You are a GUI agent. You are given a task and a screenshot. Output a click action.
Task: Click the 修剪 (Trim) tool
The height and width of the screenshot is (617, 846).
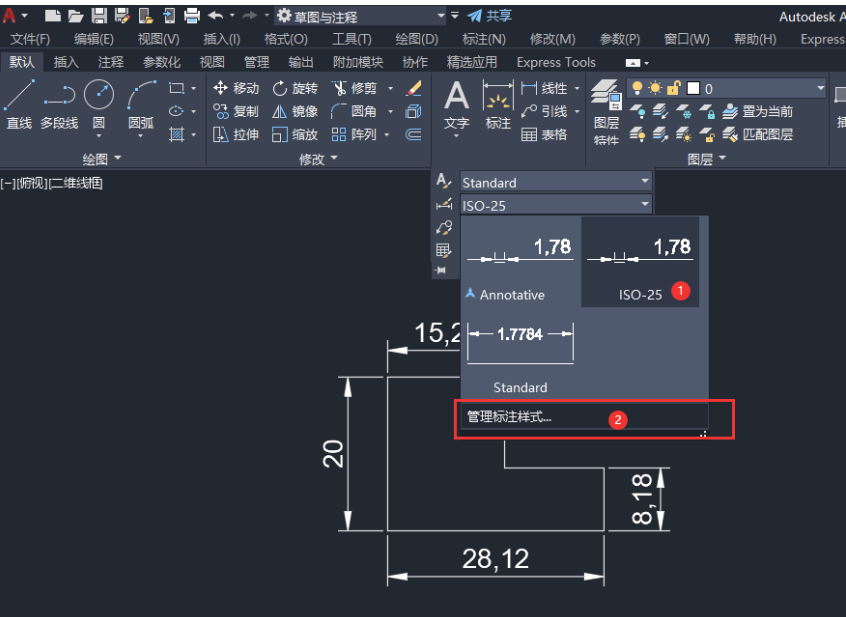(354, 88)
